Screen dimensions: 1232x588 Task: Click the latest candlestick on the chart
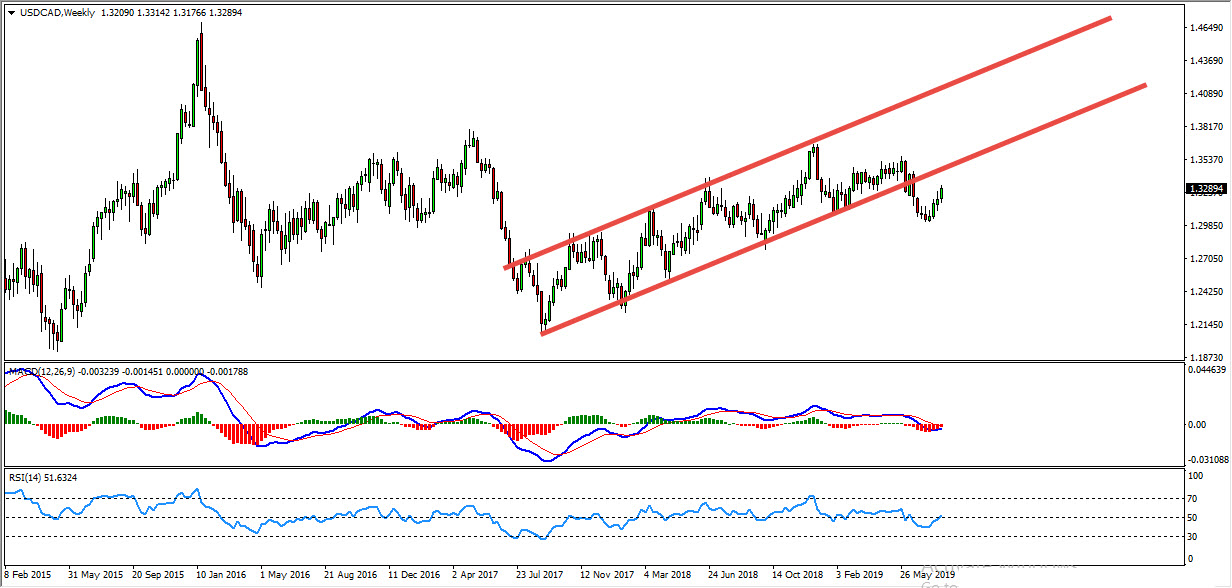pyautogui.click(x=941, y=194)
